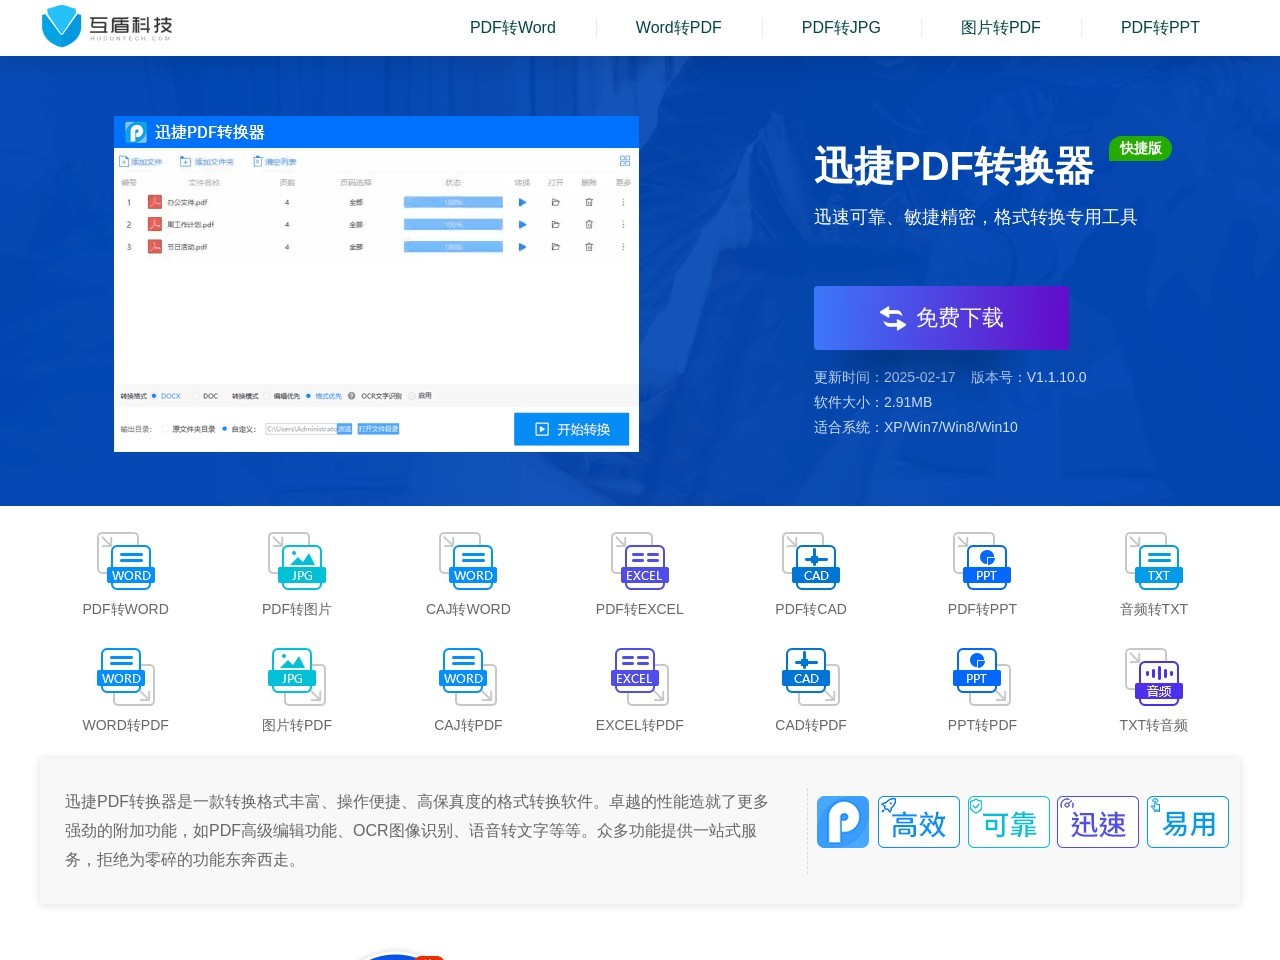Screen dimensions: 1280x960
Task: Open the PDF转WORD converter icon
Action: click(x=125, y=560)
